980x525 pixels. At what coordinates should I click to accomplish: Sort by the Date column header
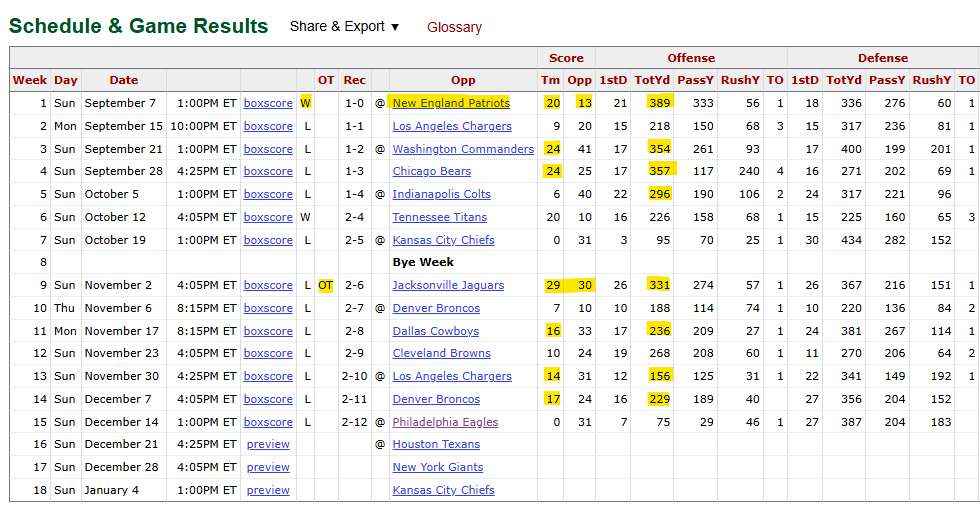[124, 80]
